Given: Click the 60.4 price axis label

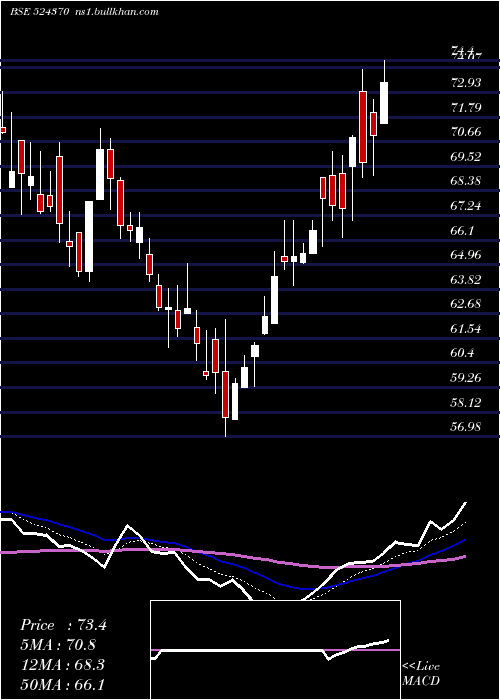Looking at the screenshot, I should (462, 353).
